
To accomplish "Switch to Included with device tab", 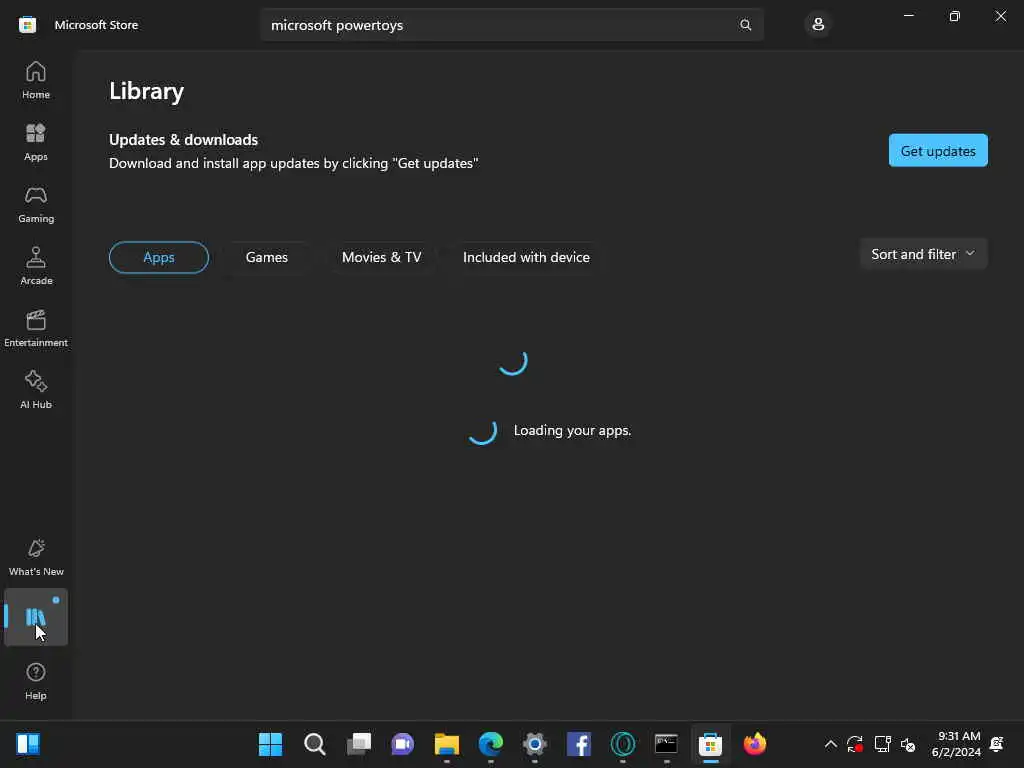I will point(526,257).
